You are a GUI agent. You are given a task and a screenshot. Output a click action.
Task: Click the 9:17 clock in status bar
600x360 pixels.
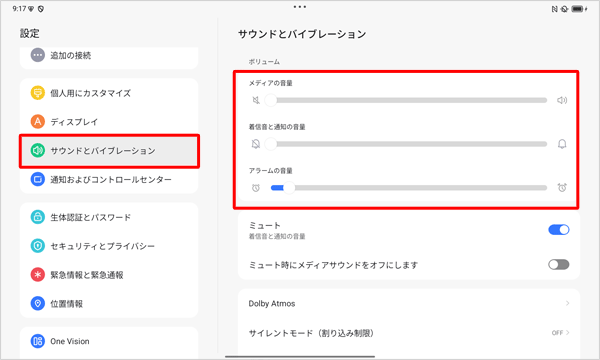point(19,8)
